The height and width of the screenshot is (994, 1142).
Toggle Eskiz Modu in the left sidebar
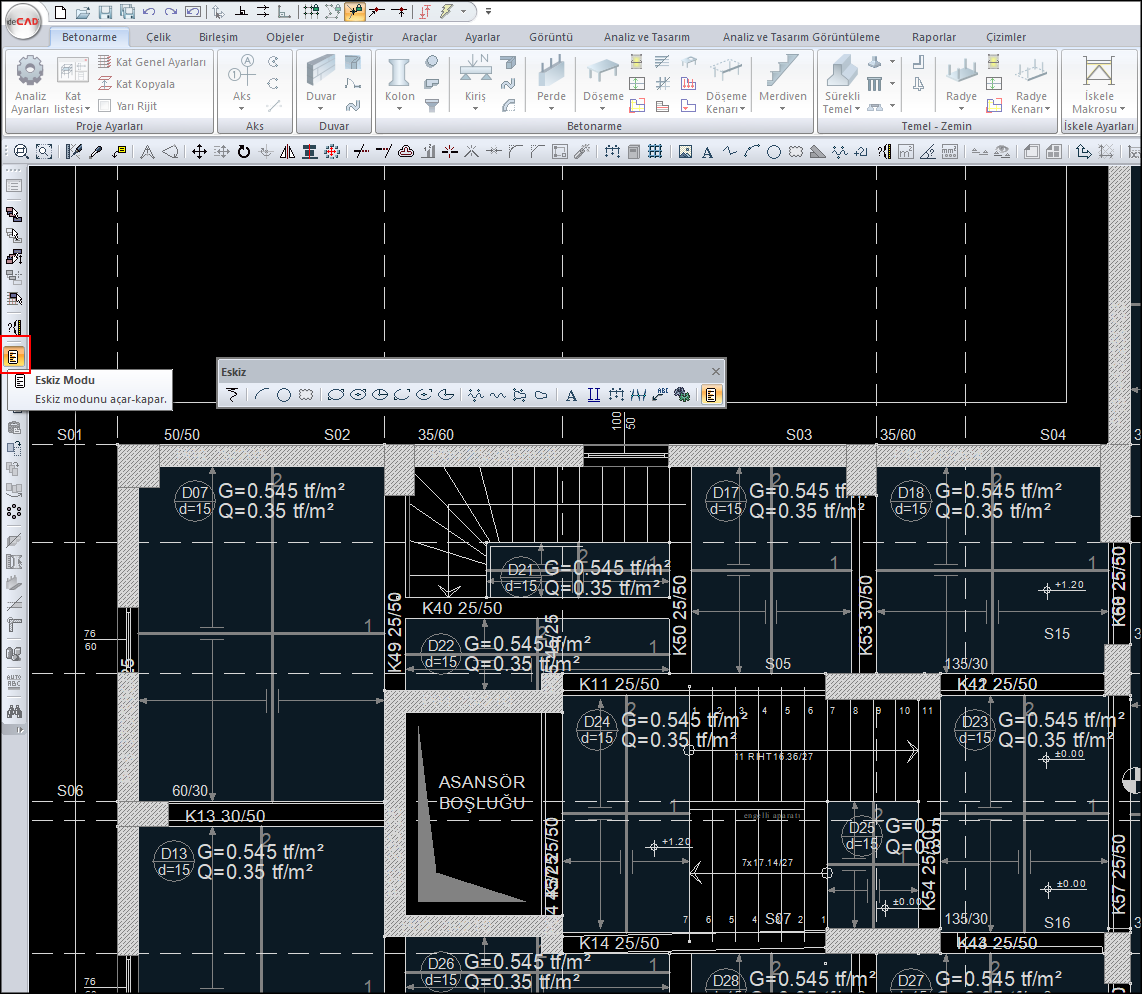click(x=15, y=355)
